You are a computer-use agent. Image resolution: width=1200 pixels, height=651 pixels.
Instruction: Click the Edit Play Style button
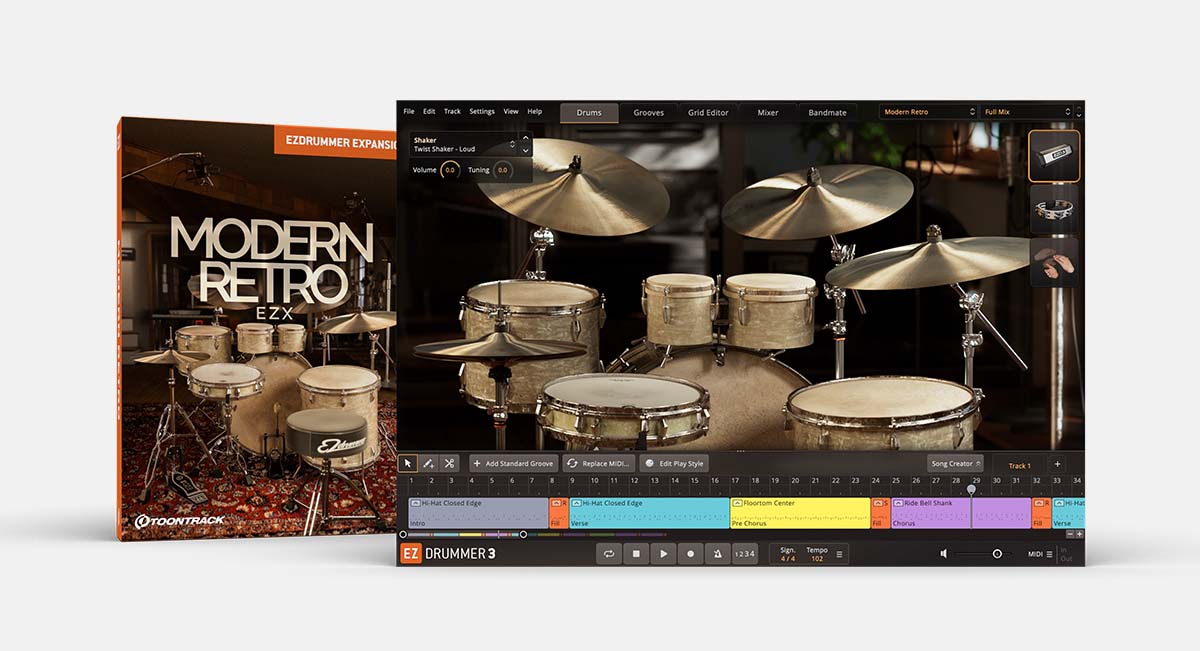tap(674, 463)
